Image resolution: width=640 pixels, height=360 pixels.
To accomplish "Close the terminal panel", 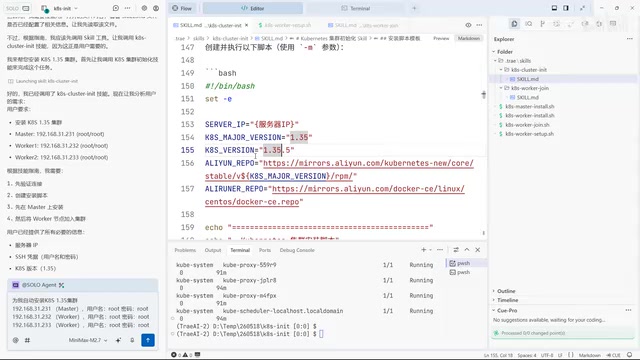I will 478,250.
